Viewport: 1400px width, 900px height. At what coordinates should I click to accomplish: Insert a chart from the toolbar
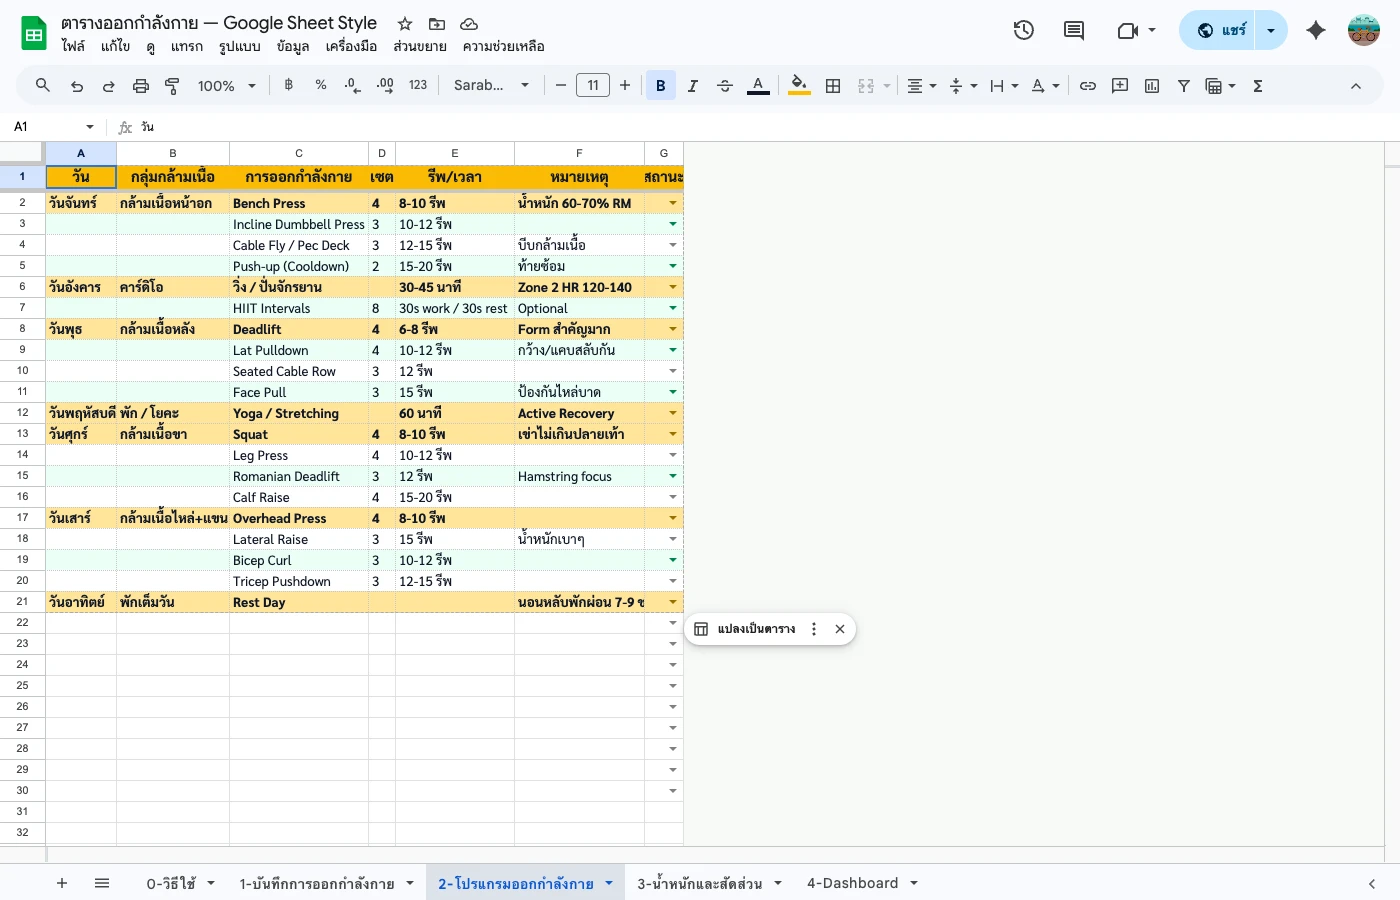point(1151,85)
